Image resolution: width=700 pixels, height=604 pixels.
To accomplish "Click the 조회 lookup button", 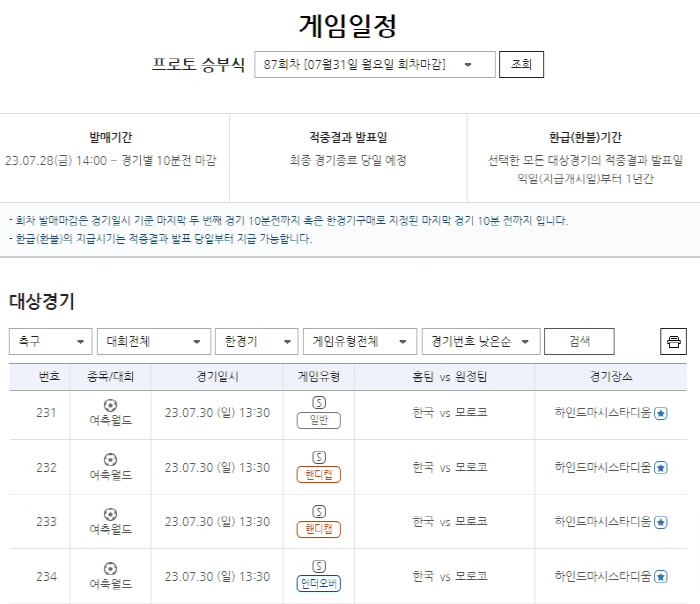I will coord(521,64).
